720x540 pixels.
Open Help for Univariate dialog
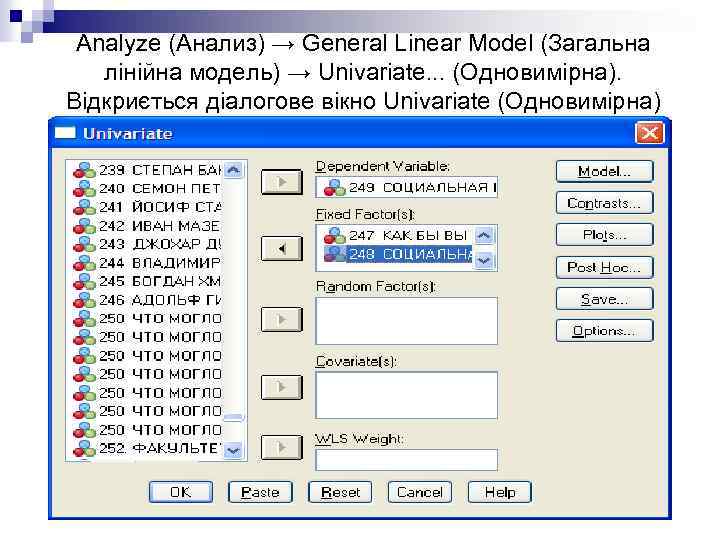[x=500, y=492]
